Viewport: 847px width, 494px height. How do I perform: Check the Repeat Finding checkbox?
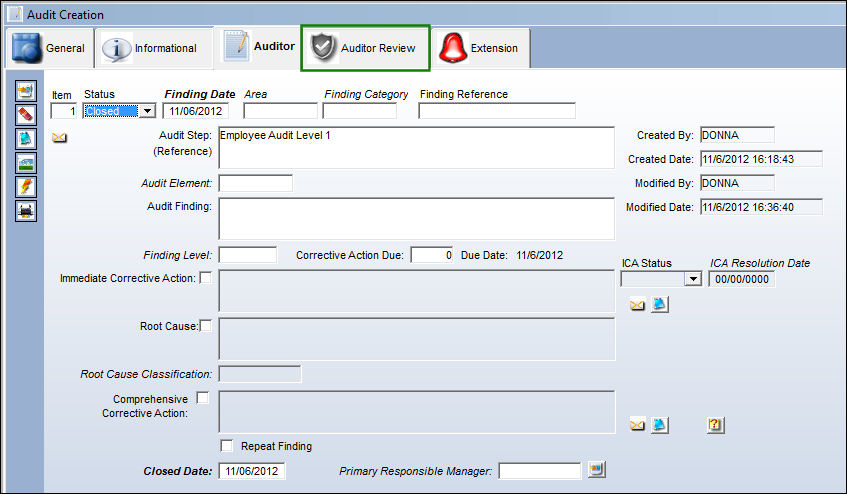[x=227, y=446]
